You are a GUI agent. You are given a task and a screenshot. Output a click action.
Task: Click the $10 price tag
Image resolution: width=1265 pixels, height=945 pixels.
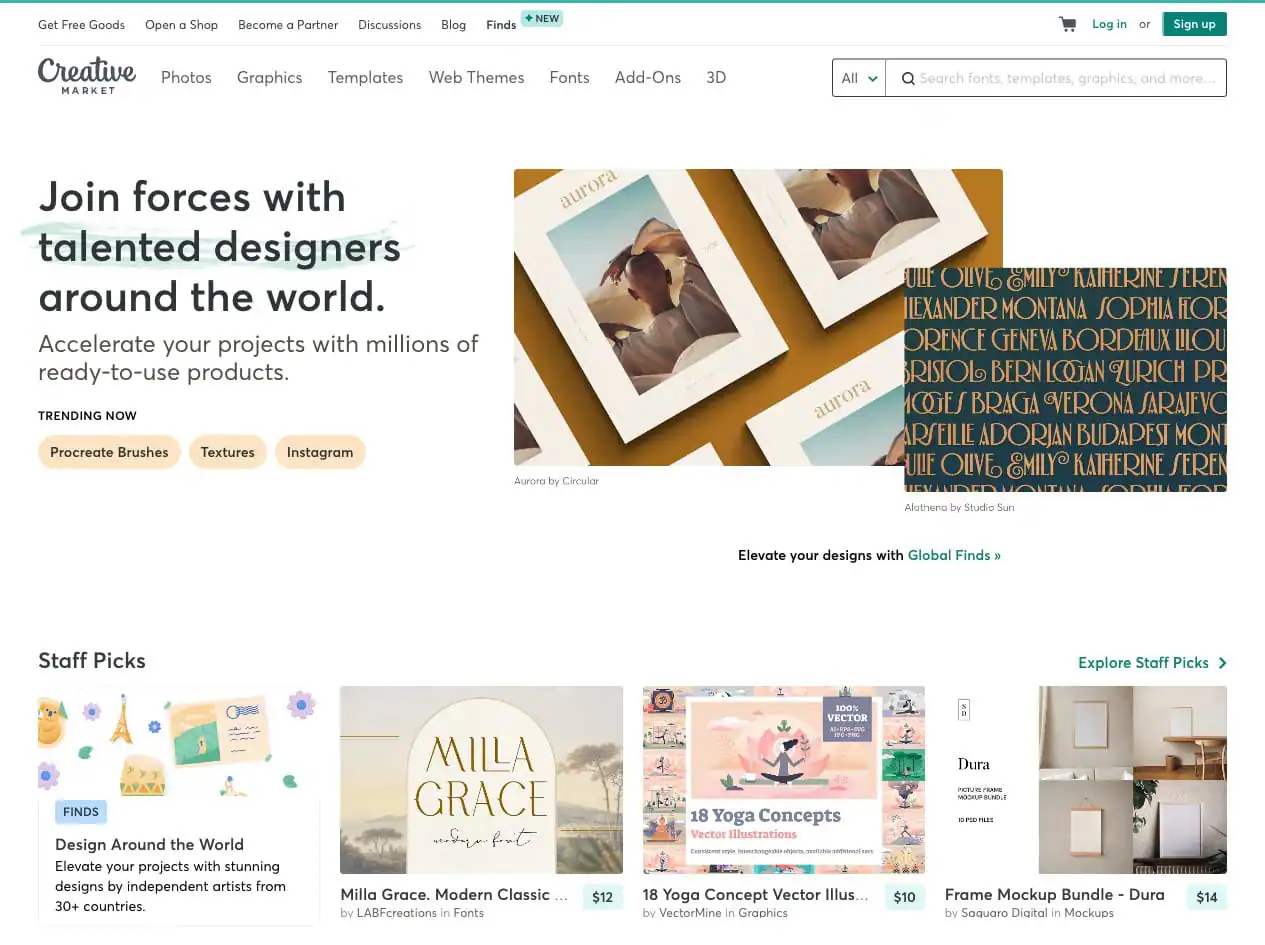point(904,897)
